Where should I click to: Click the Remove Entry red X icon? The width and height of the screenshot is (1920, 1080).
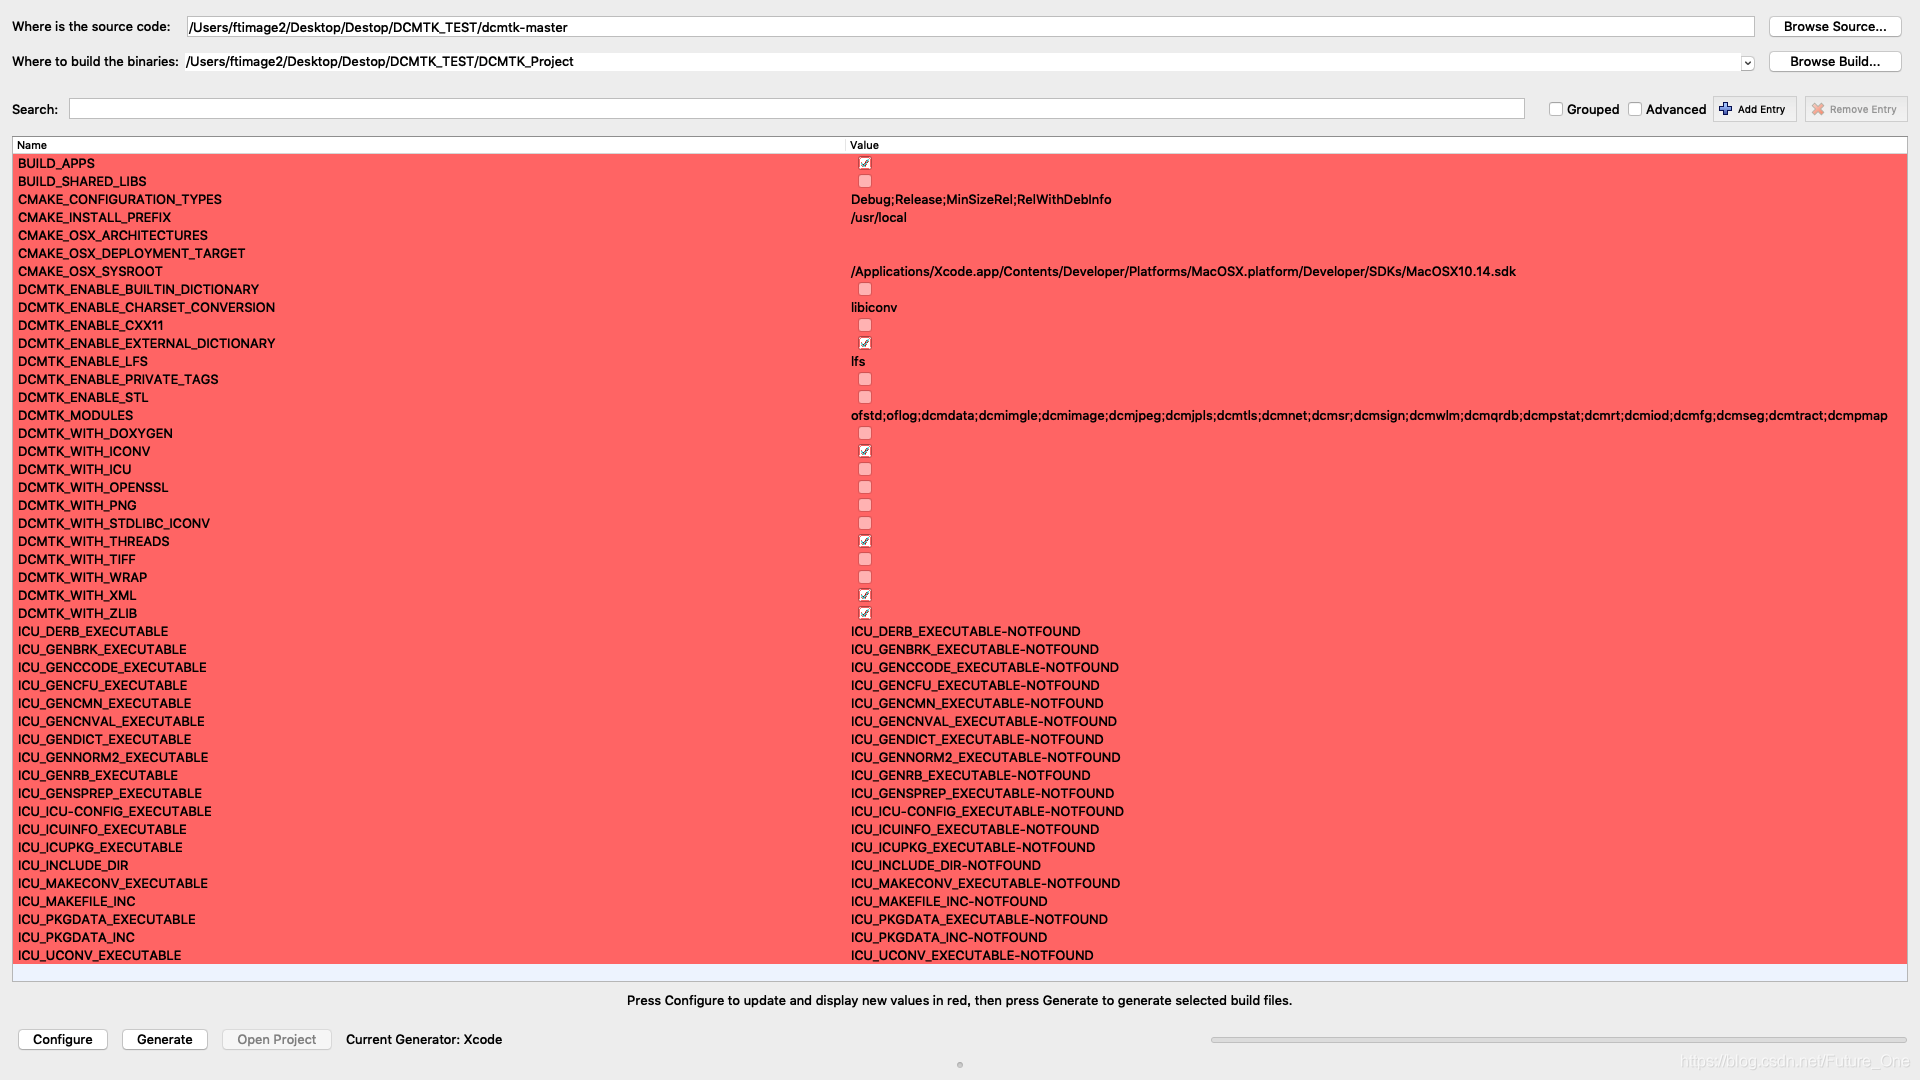(x=1818, y=109)
